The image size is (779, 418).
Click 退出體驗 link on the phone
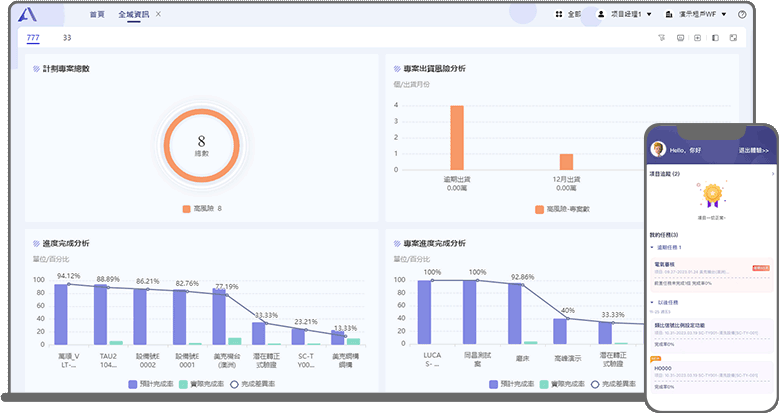[753, 149]
